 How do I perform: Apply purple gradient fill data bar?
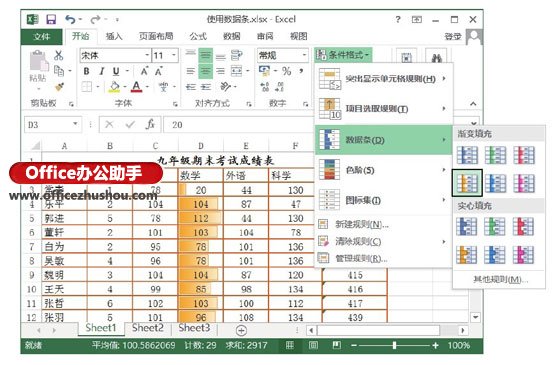(524, 183)
